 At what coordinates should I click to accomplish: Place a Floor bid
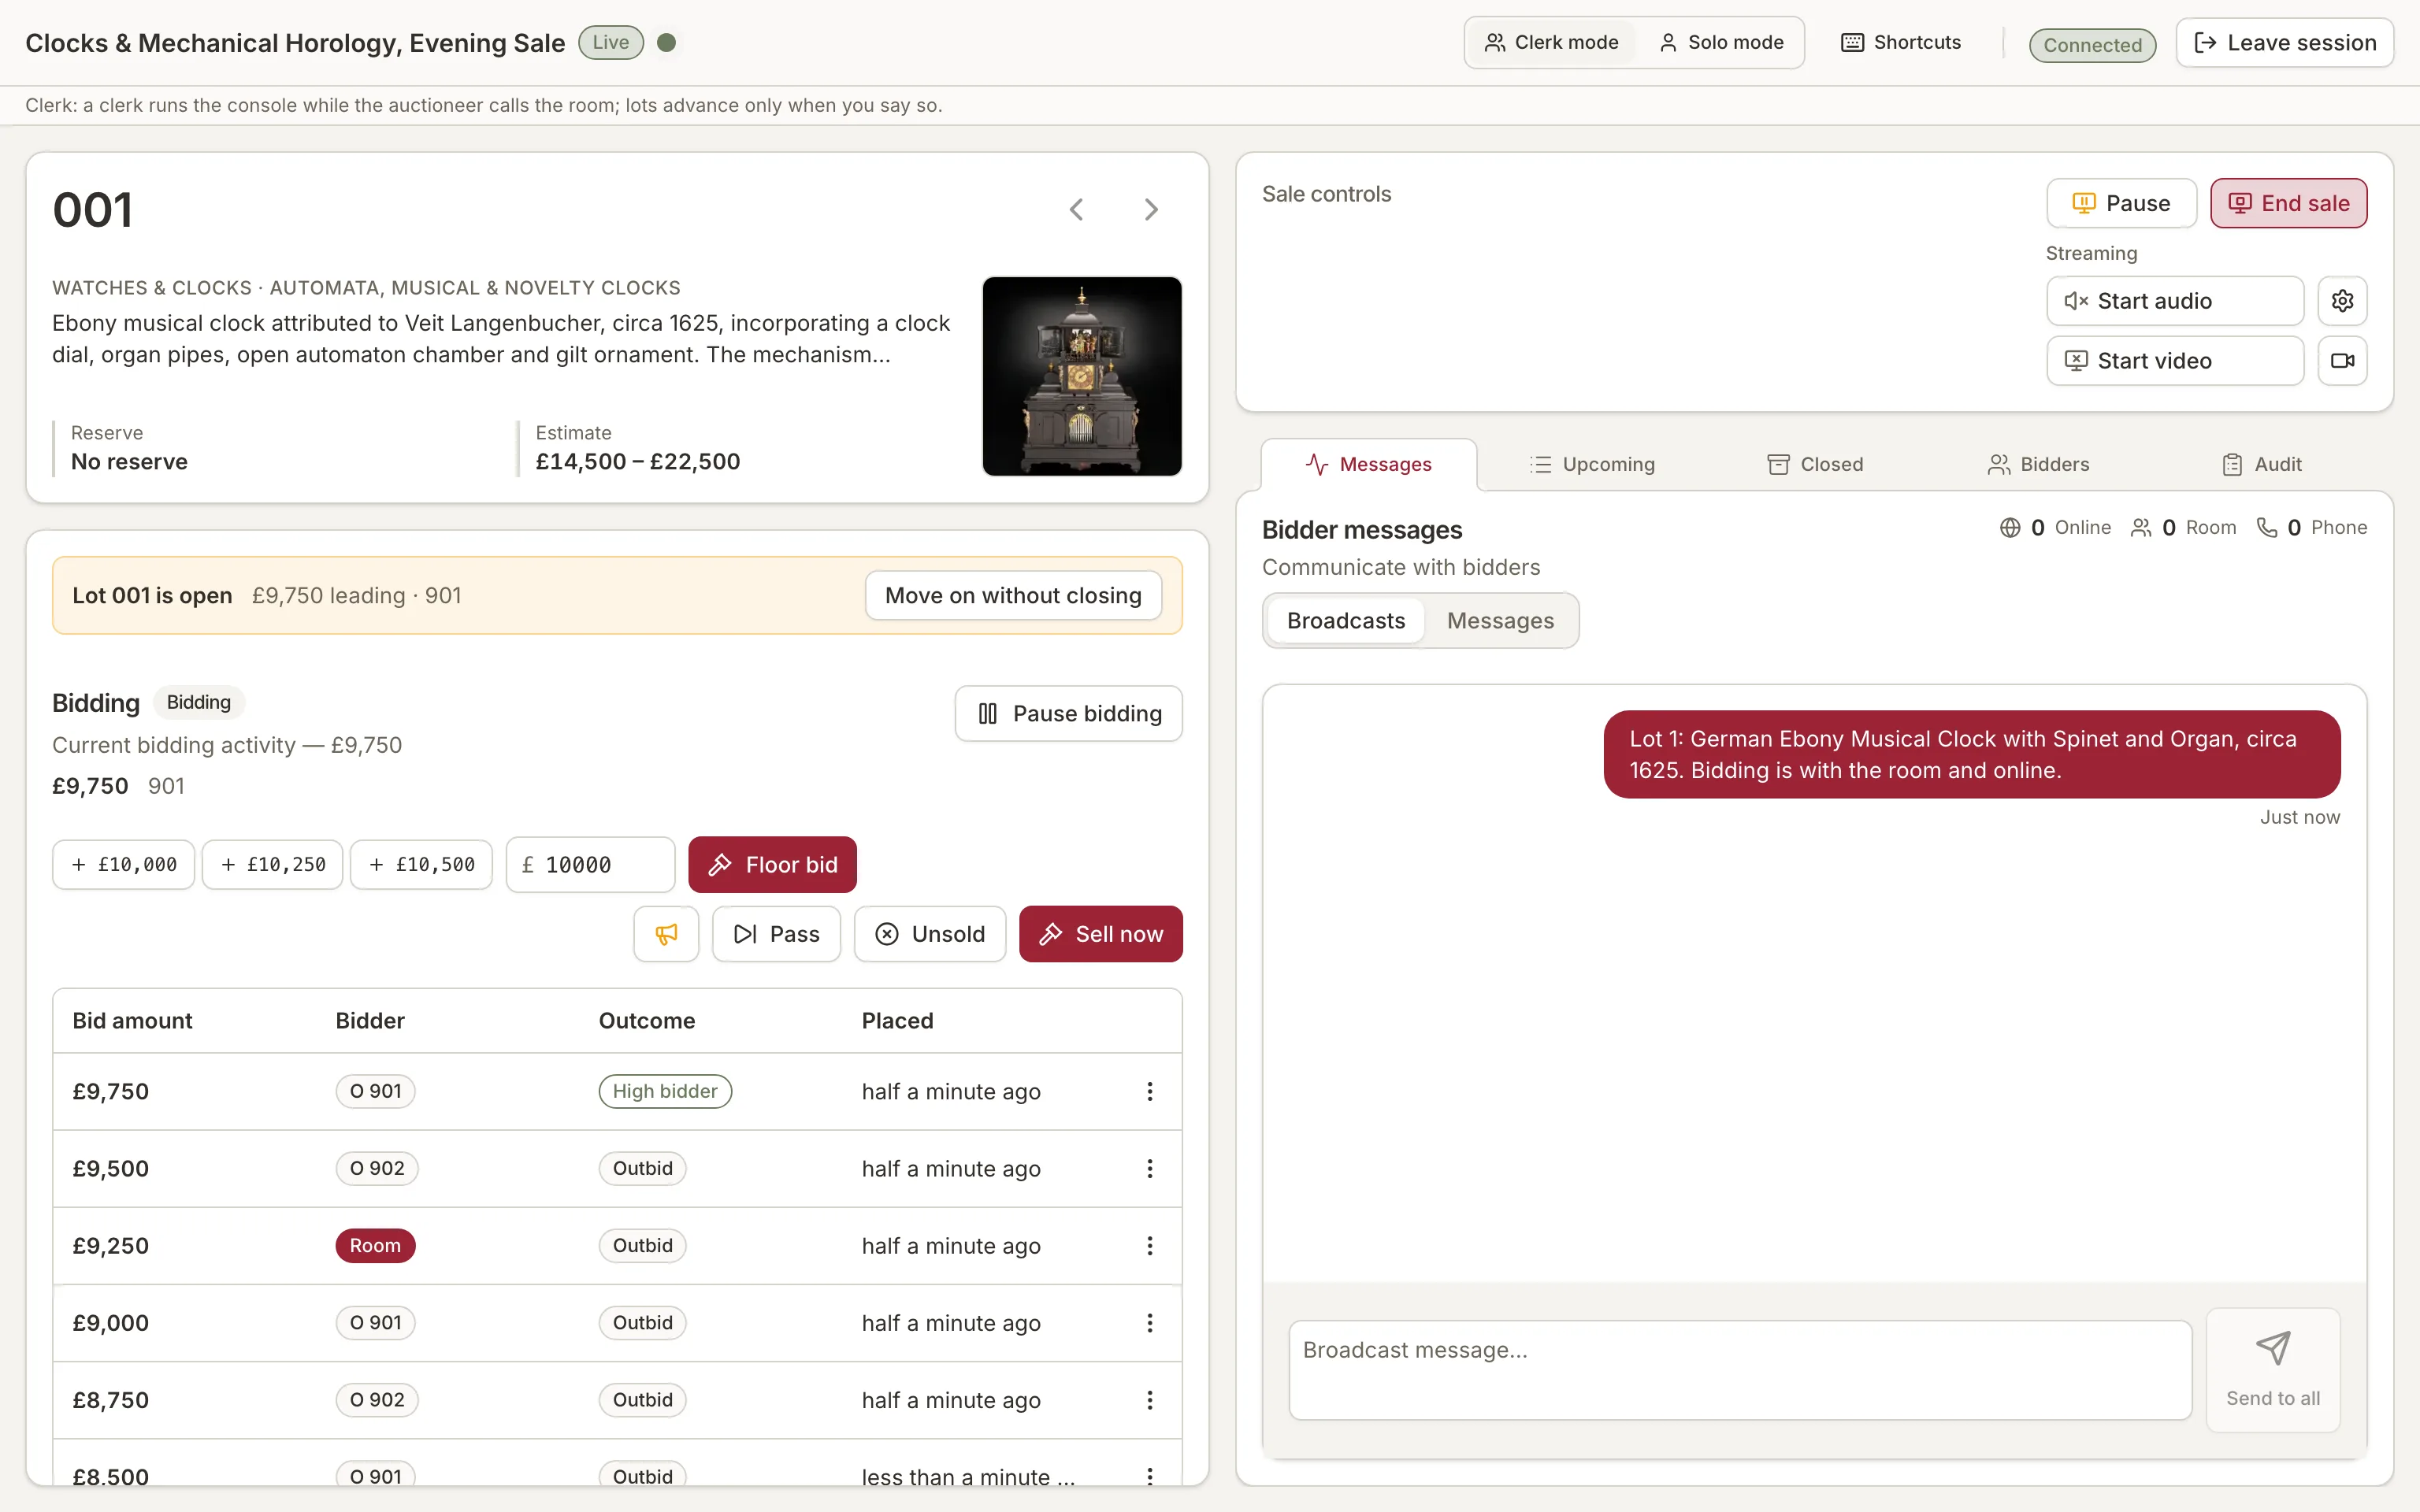coord(772,865)
